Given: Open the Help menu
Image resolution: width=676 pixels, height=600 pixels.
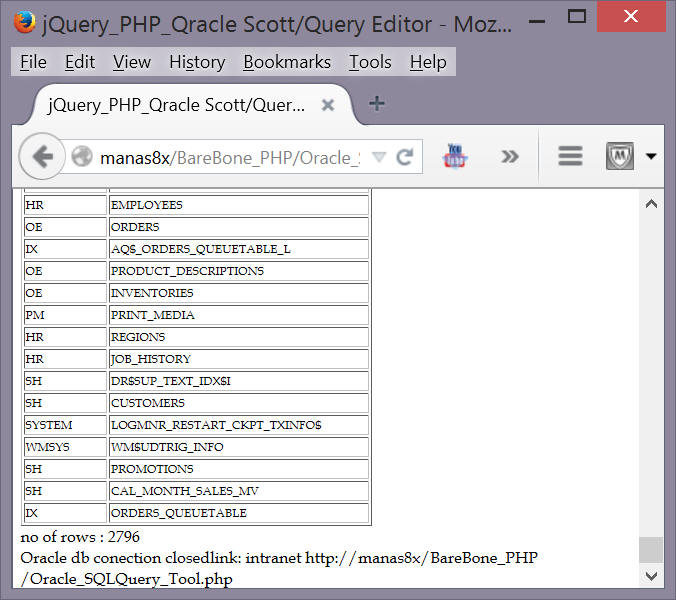Looking at the screenshot, I should pos(428,62).
